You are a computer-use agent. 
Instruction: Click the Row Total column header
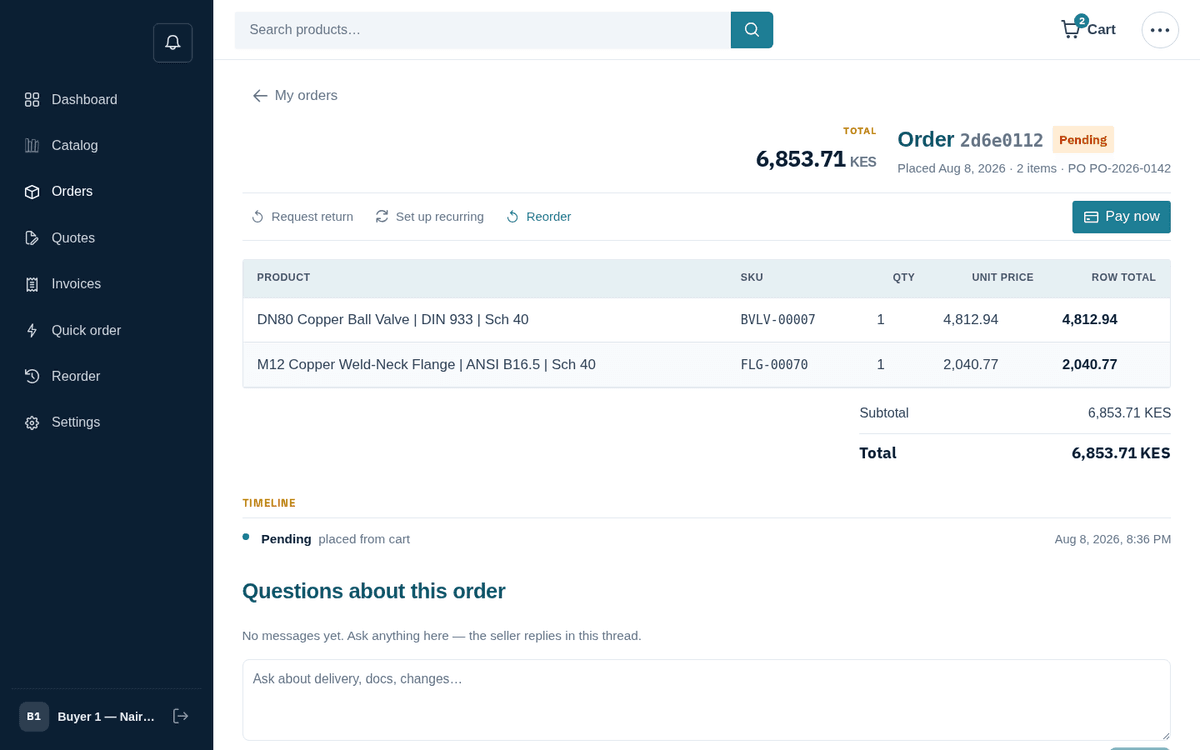[1123, 278]
